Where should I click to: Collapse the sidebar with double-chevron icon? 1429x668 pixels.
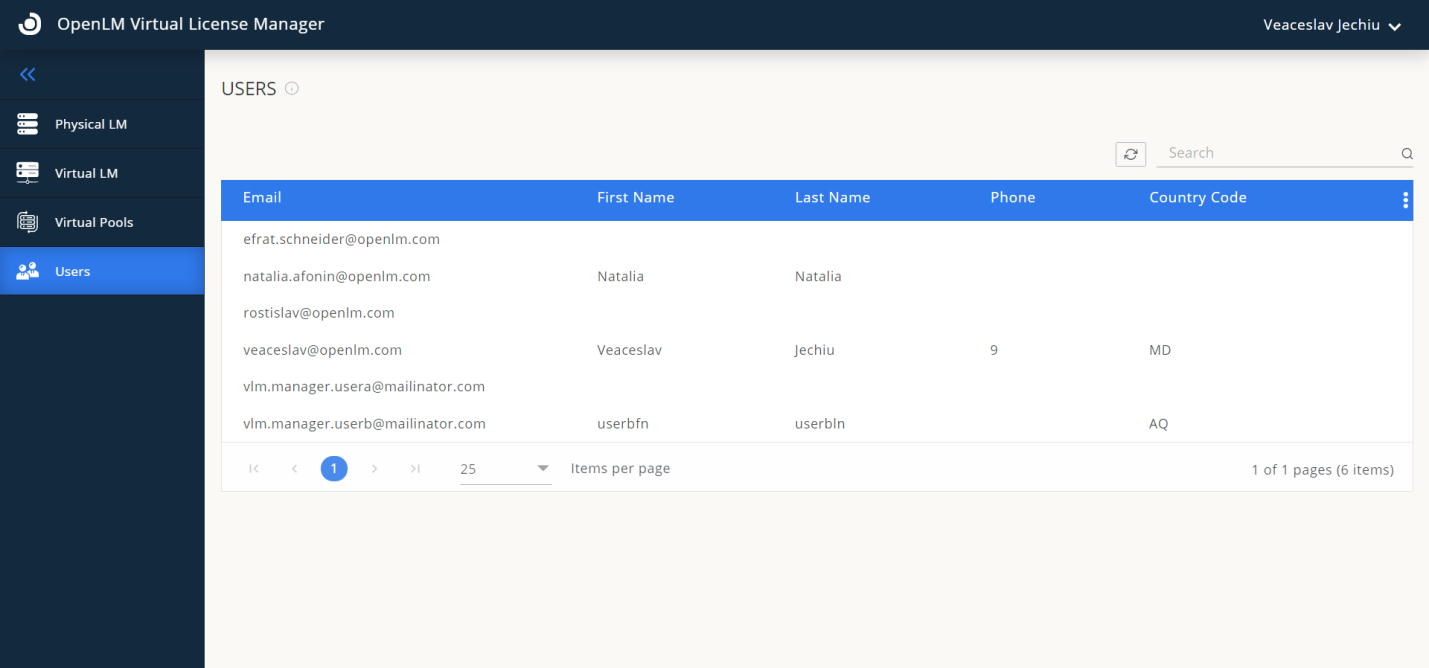28,75
